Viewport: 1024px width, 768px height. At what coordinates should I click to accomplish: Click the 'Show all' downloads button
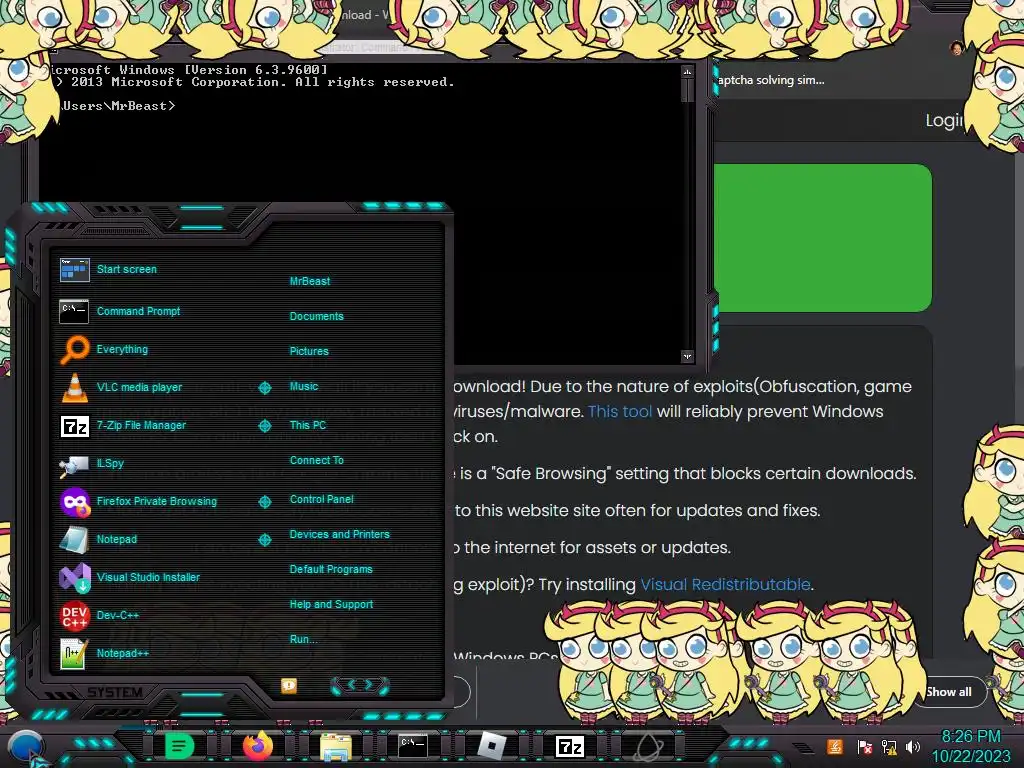pyautogui.click(x=948, y=692)
